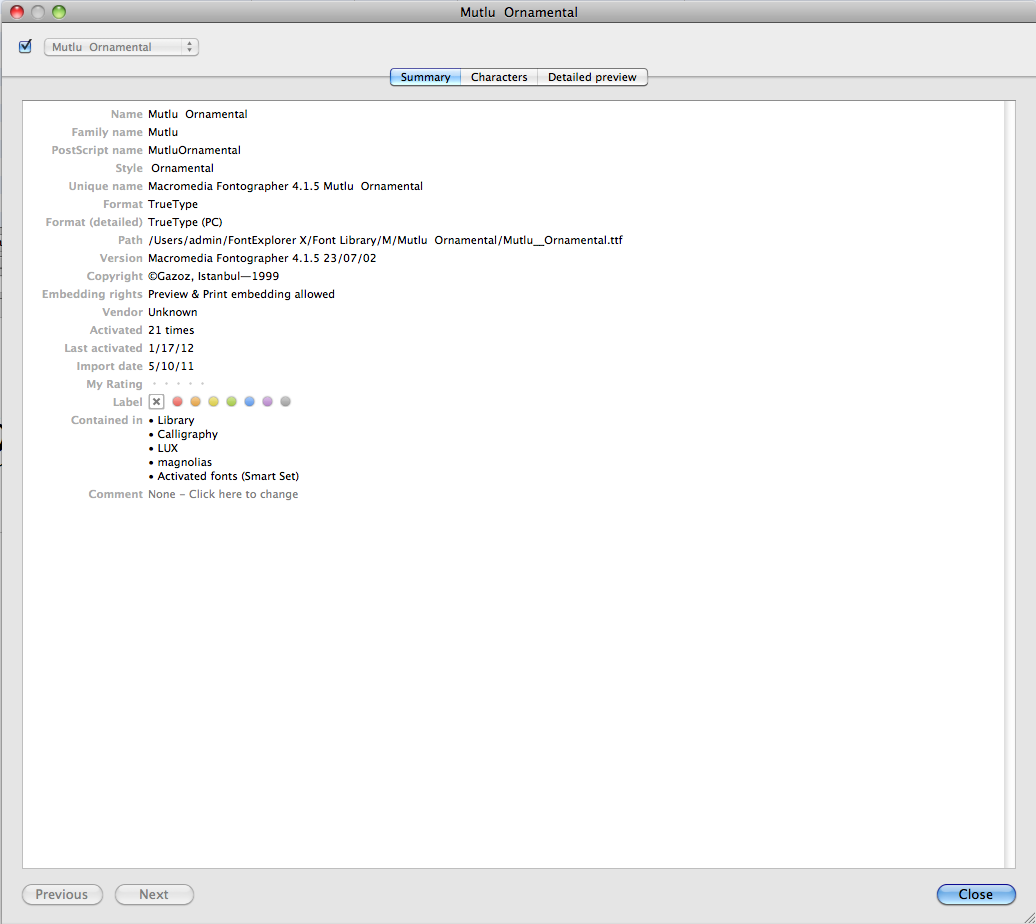Click the blue Close button
This screenshot has width=1036, height=924.
click(x=976, y=894)
